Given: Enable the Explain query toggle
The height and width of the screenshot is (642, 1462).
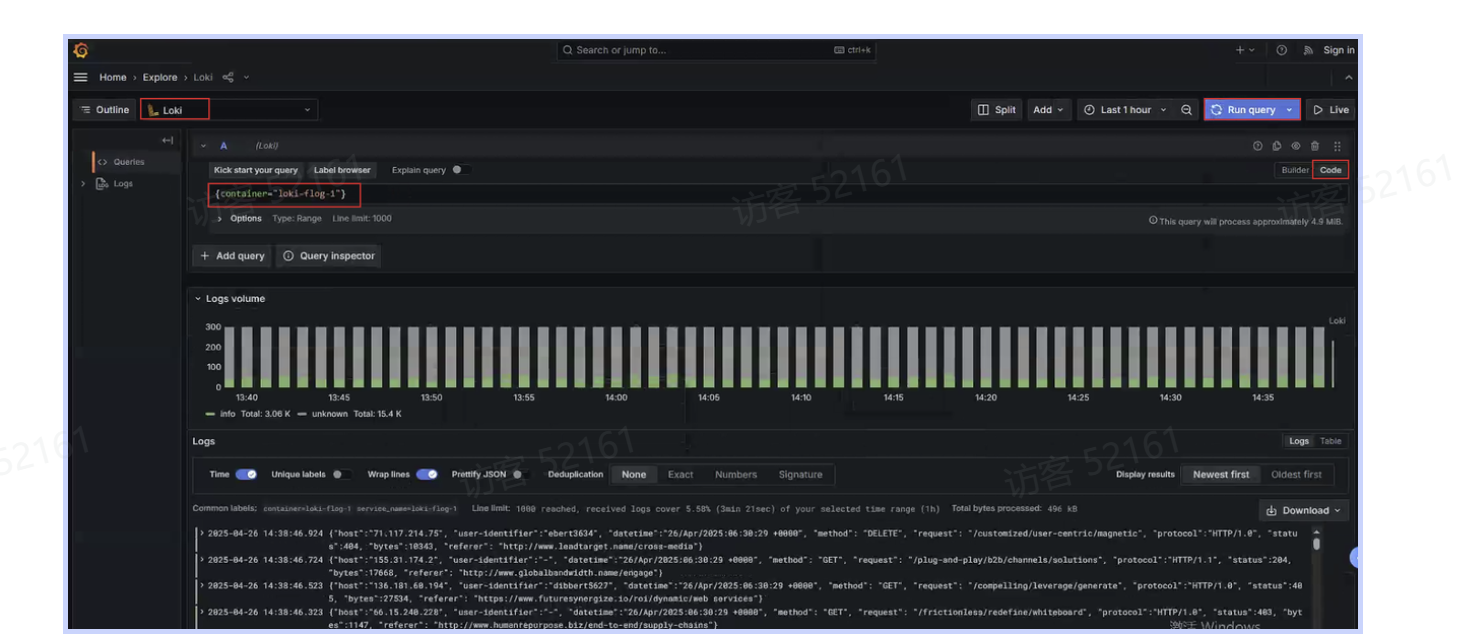Looking at the screenshot, I should click(x=460, y=170).
